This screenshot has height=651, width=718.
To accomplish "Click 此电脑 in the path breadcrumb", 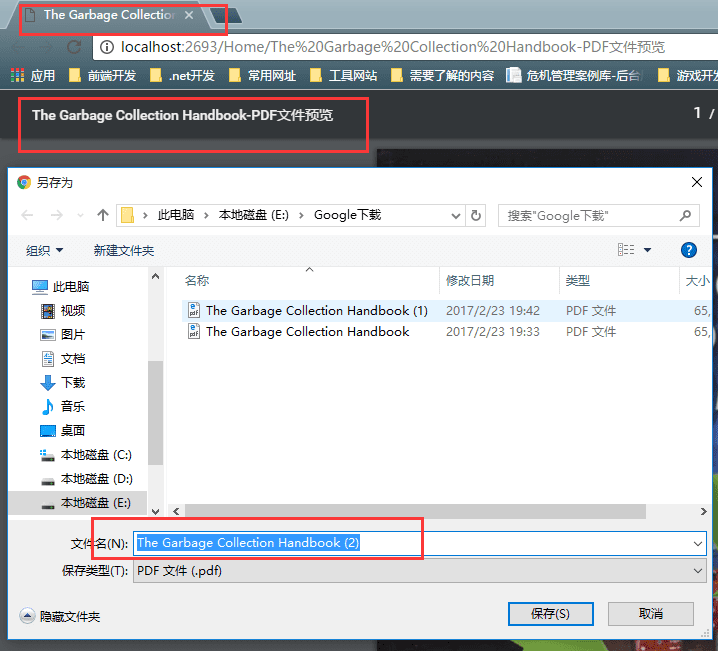I will point(175,215).
